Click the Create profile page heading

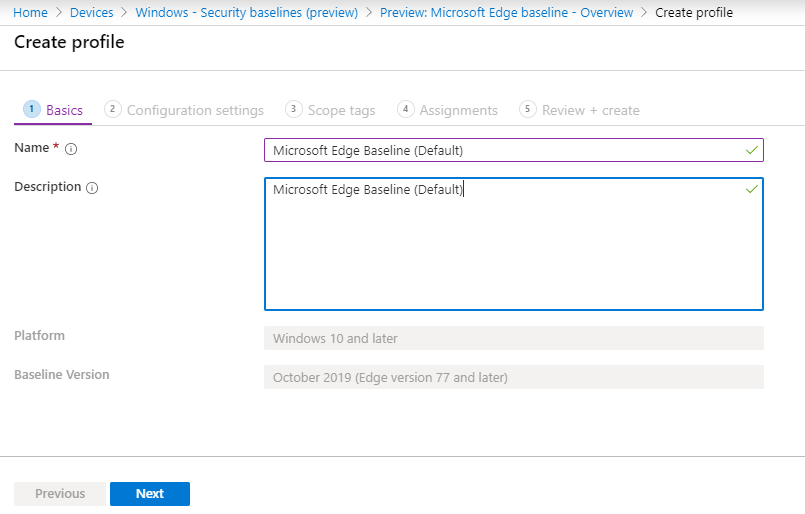click(69, 42)
